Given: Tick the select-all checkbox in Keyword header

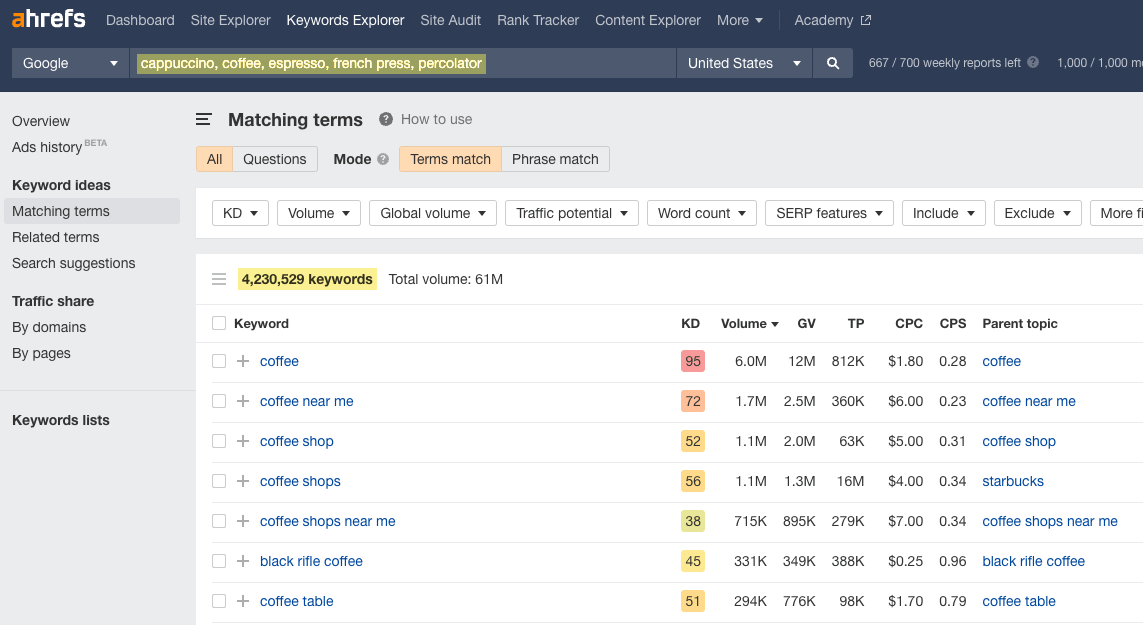Looking at the screenshot, I should pyautogui.click(x=219, y=323).
